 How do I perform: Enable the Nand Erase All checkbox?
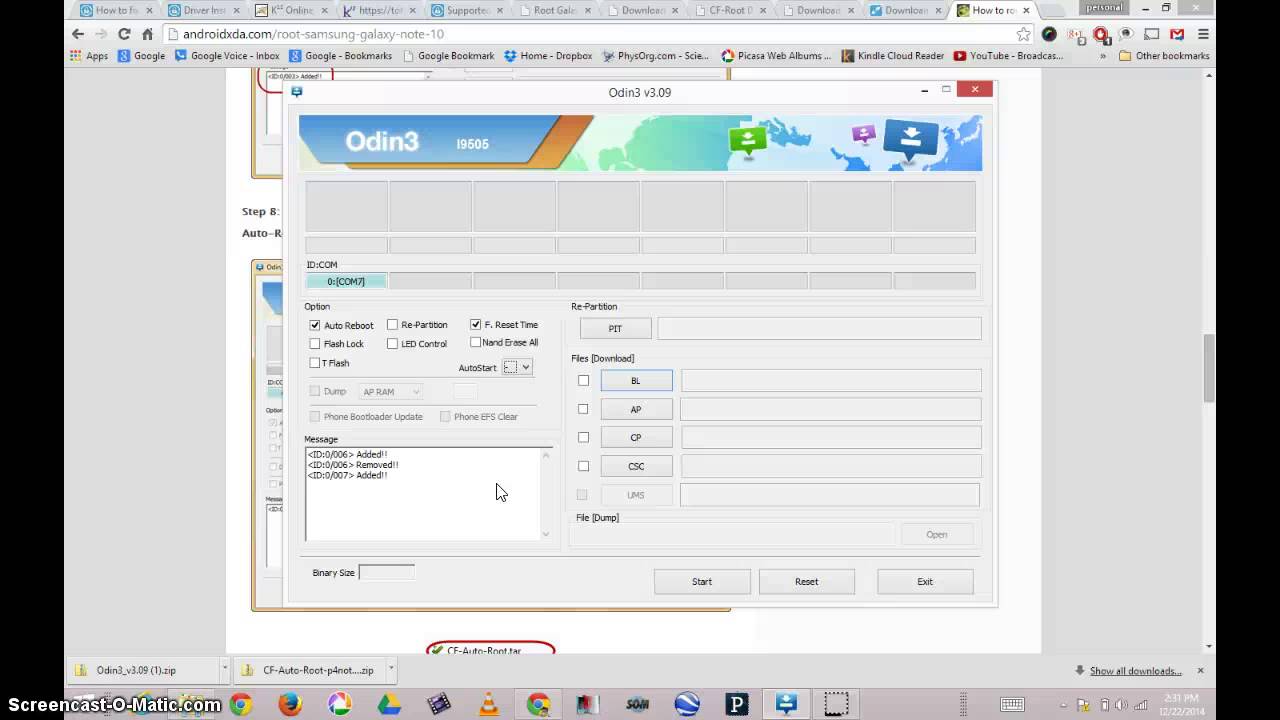[475, 342]
